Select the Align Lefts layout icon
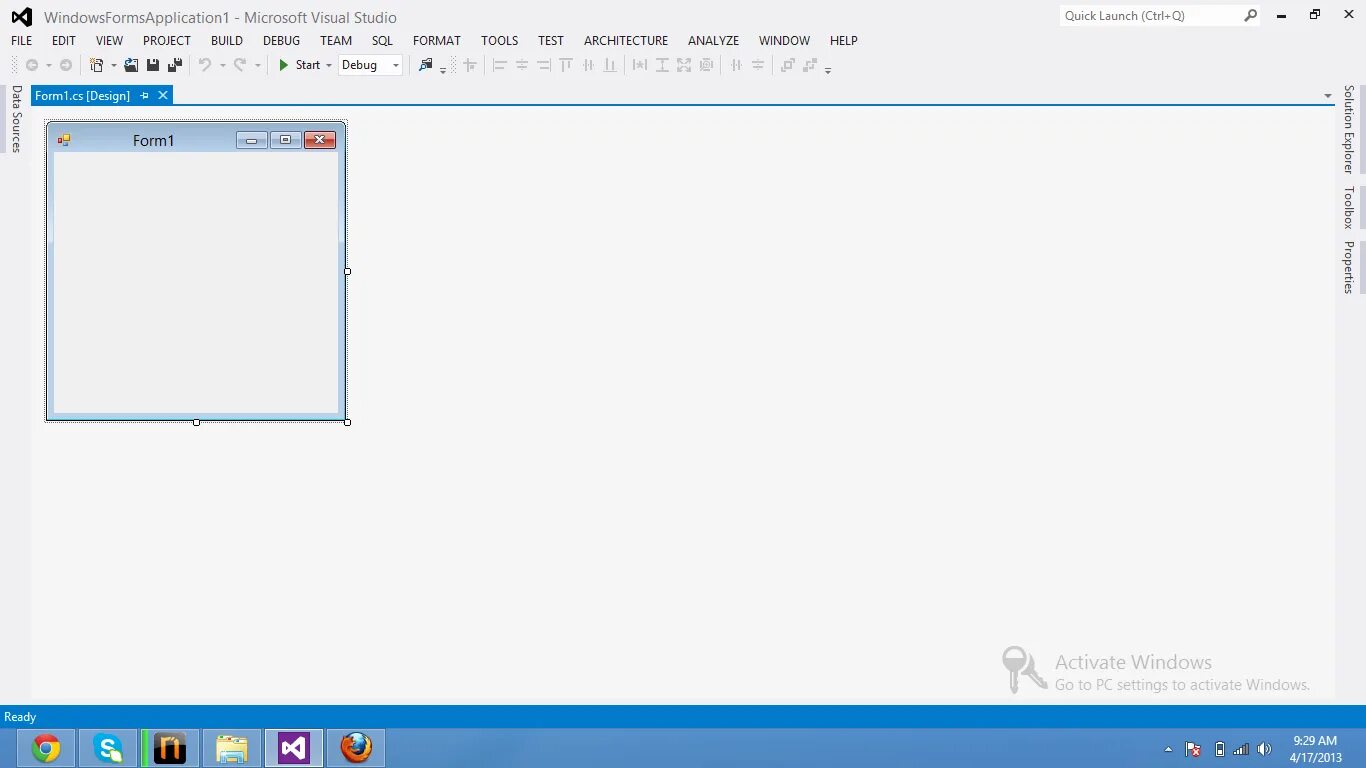 click(x=499, y=64)
